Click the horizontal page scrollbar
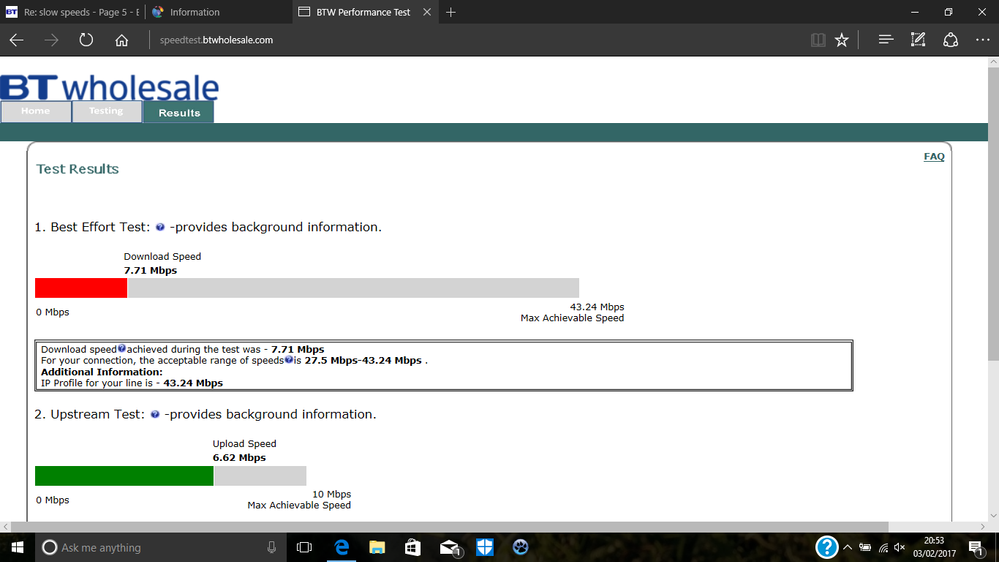 [x=450, y=527]
